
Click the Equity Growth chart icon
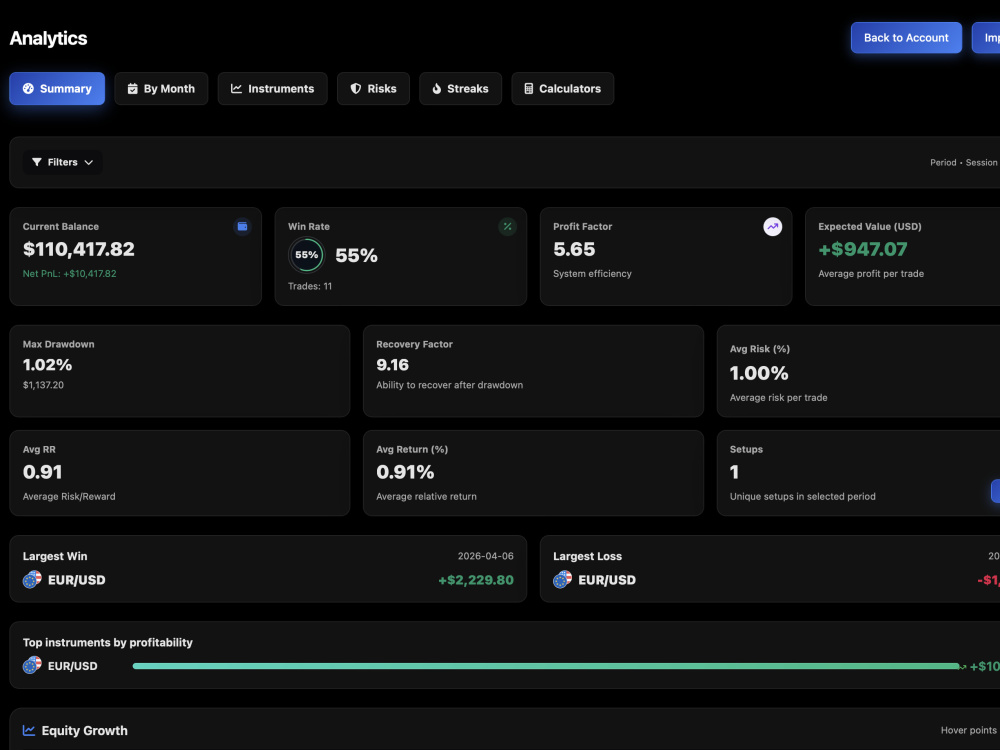click(x=29, y=730)
